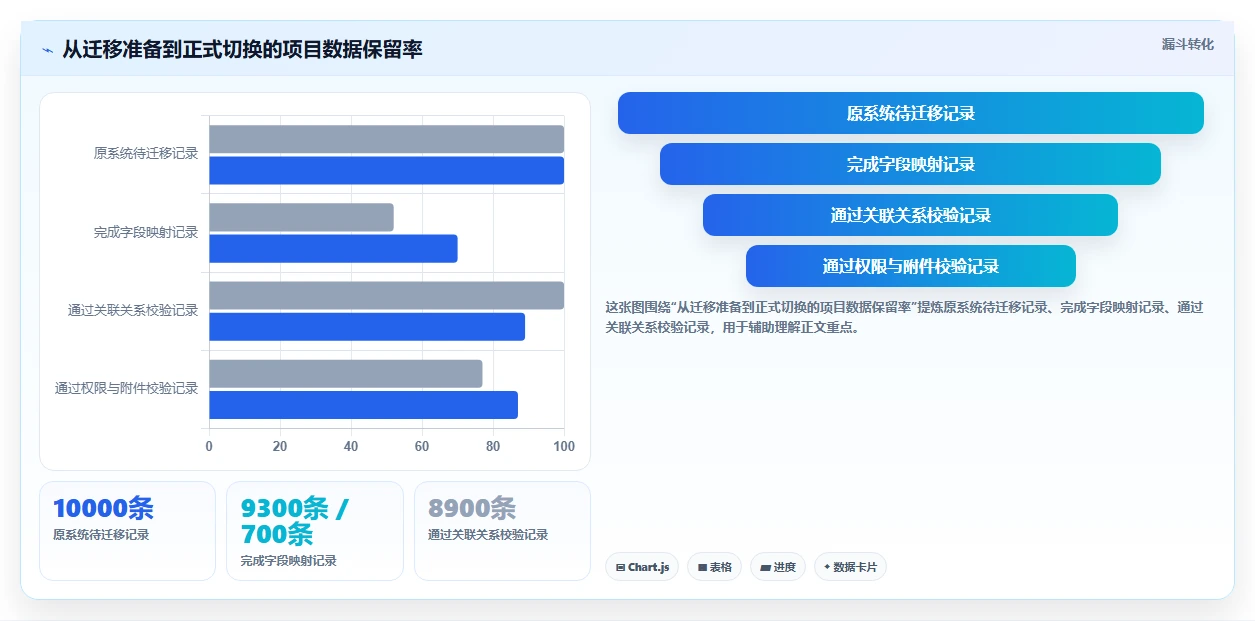
Task: Click the 进度 tag chip
Action: pos(777,567)
